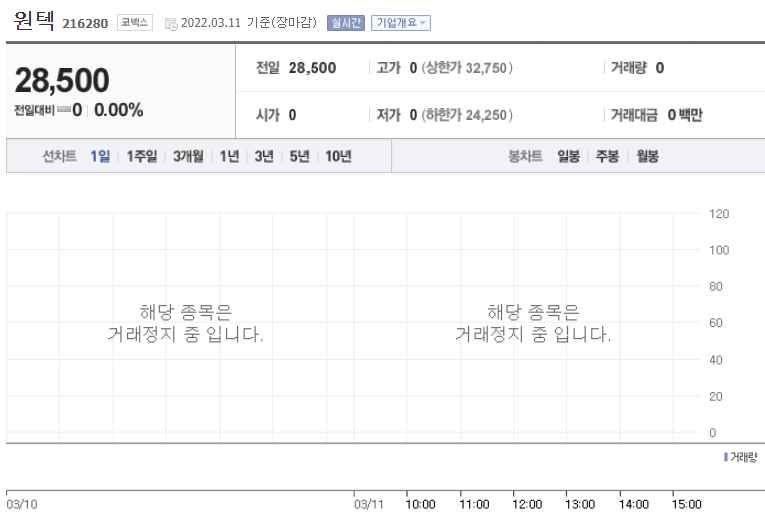Switch to 월봉 candle chart
Viewport: 765px width, 526px height.
coord(647,156)
